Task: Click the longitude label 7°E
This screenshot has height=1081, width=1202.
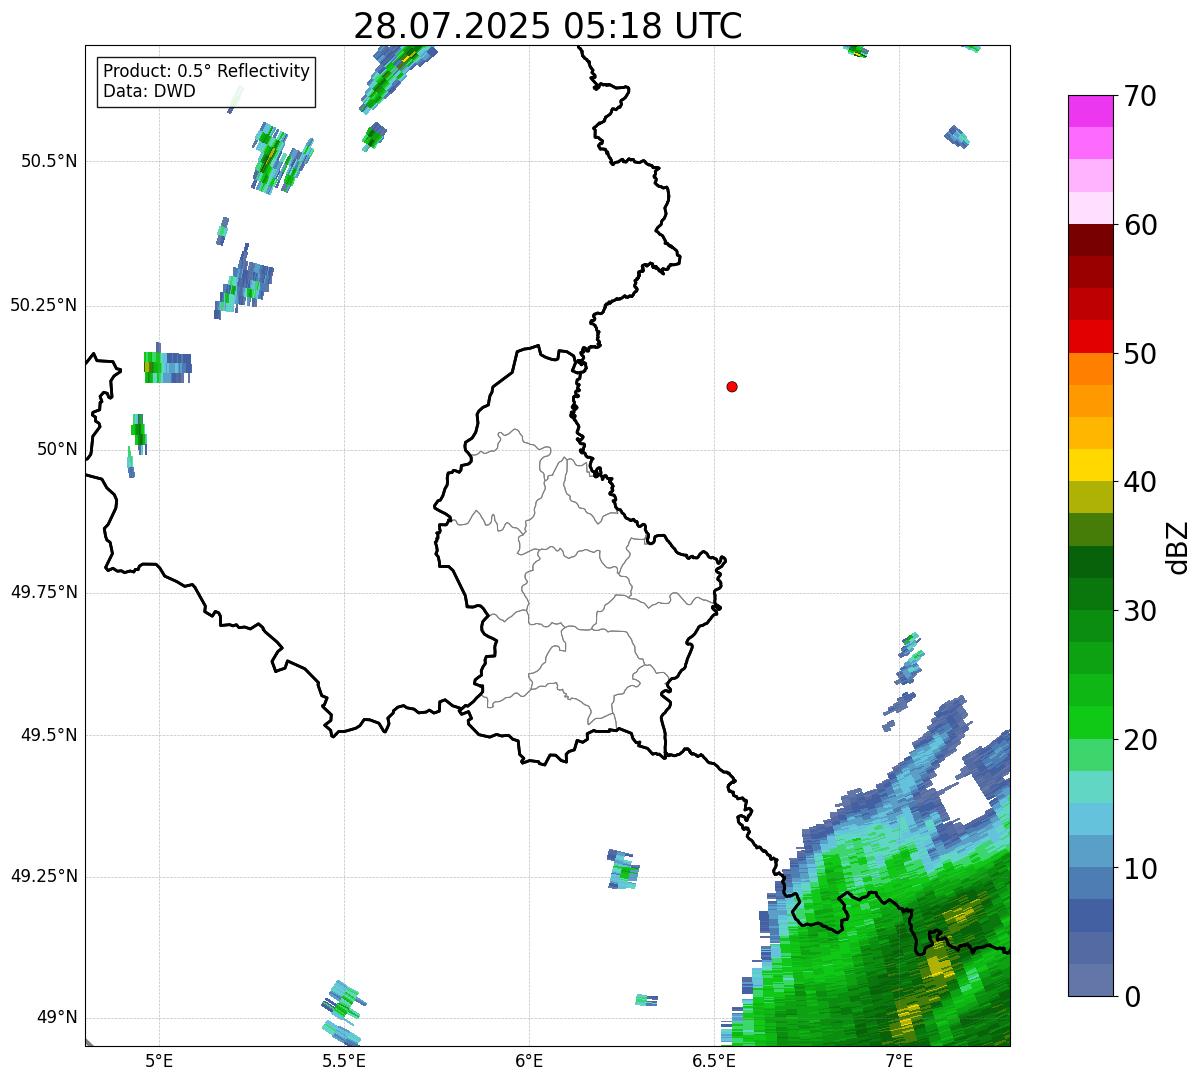Action: pyautogui.click(x=899, y=1060)
